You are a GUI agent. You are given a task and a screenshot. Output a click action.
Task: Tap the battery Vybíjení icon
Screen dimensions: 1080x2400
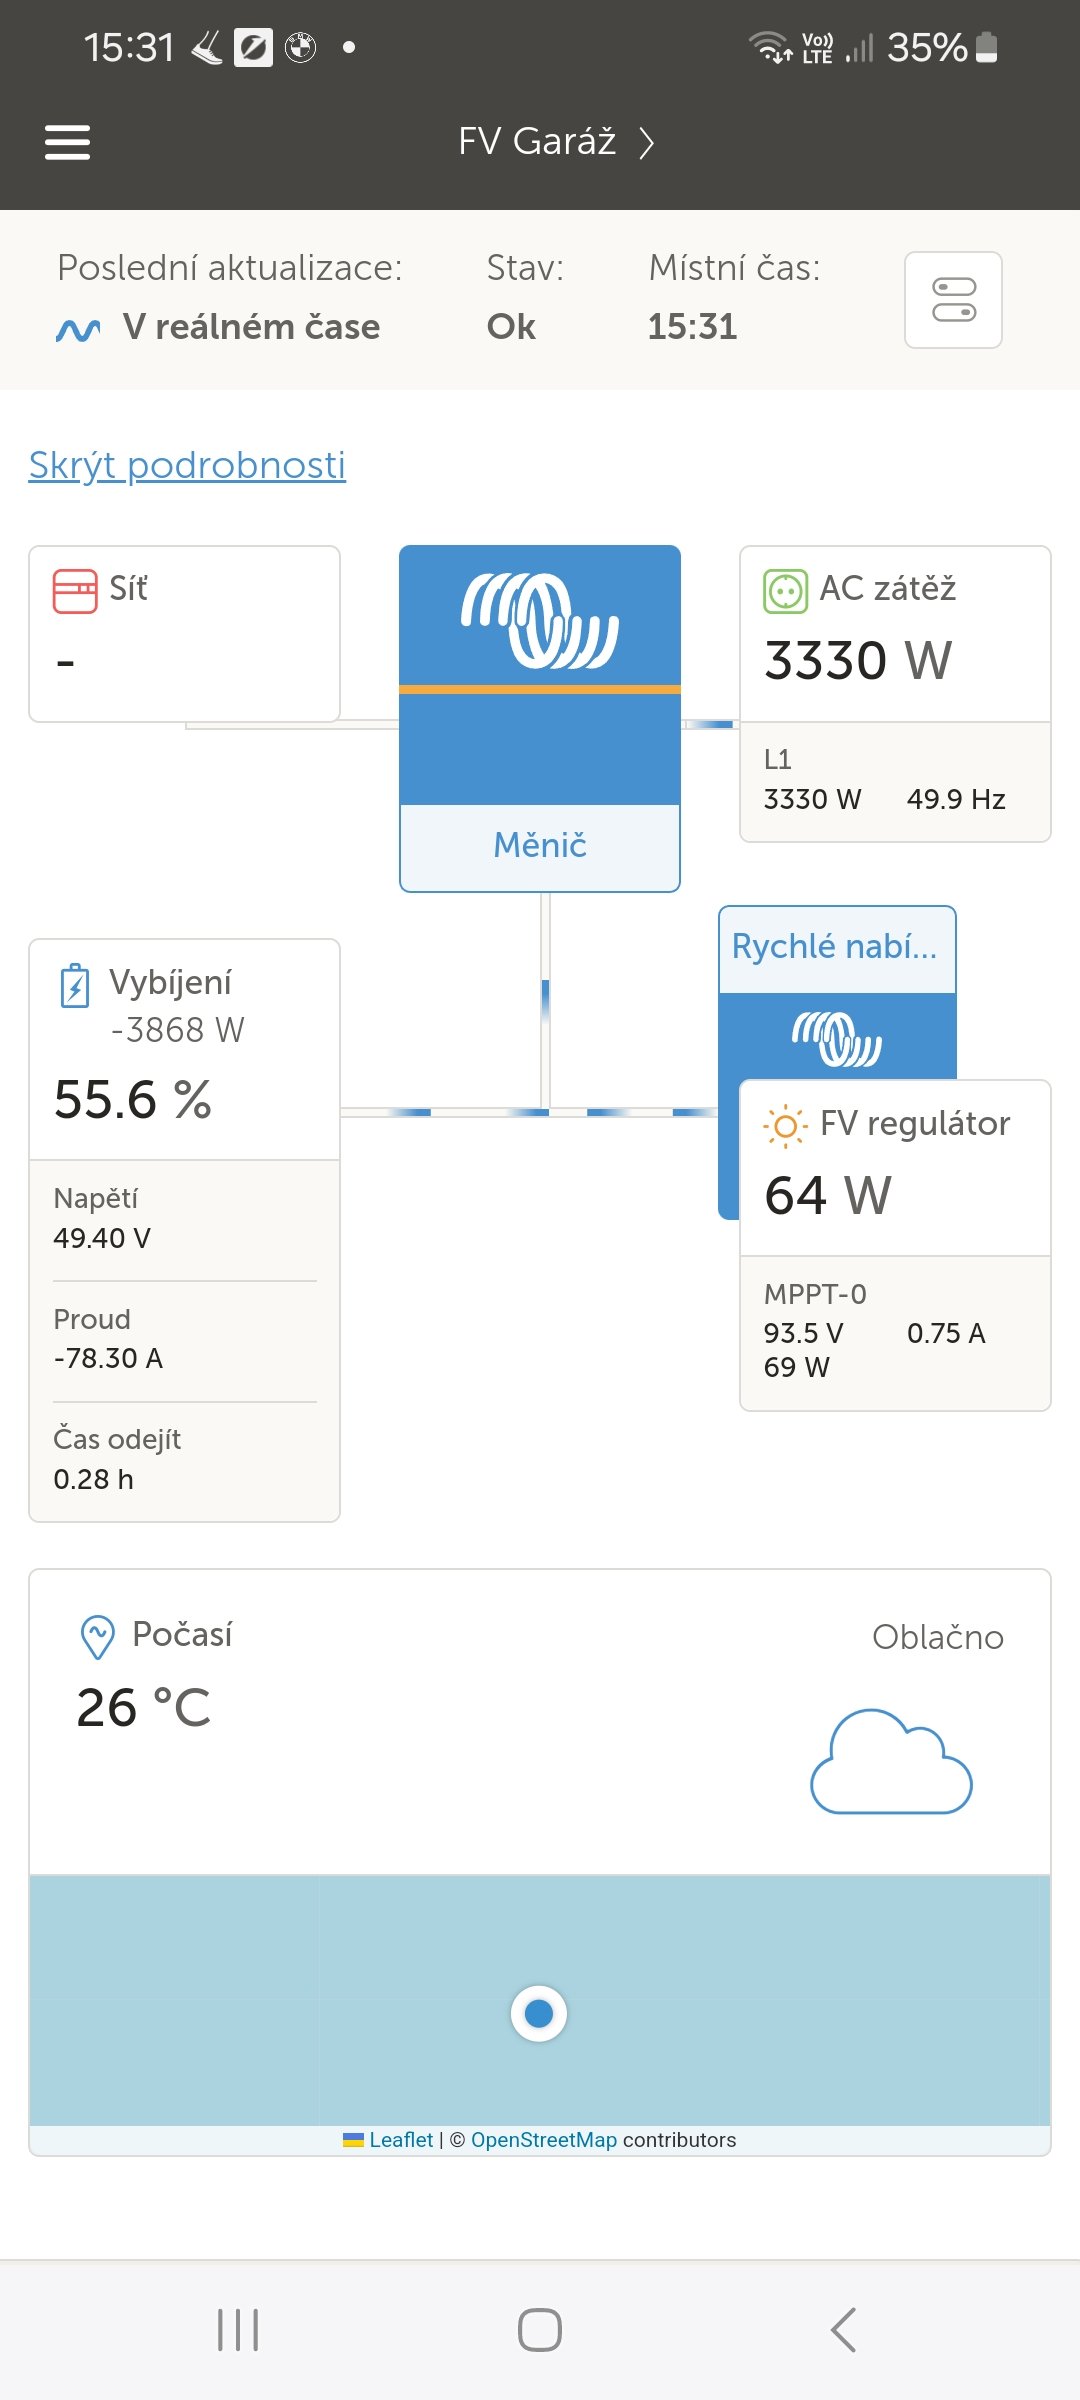tap(75, 986)
